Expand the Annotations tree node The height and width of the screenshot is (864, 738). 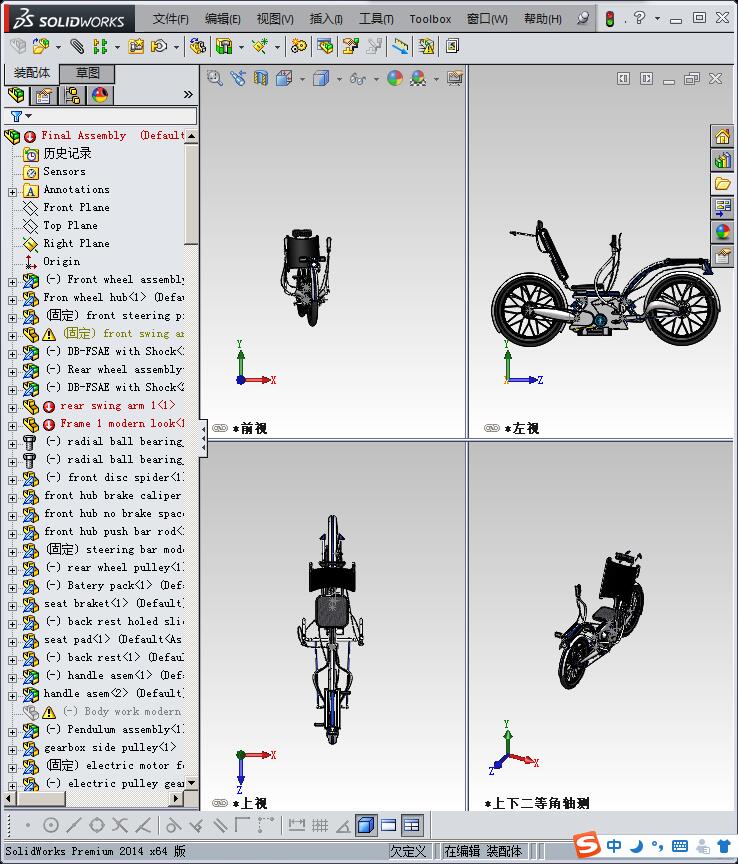coord(12,192)
